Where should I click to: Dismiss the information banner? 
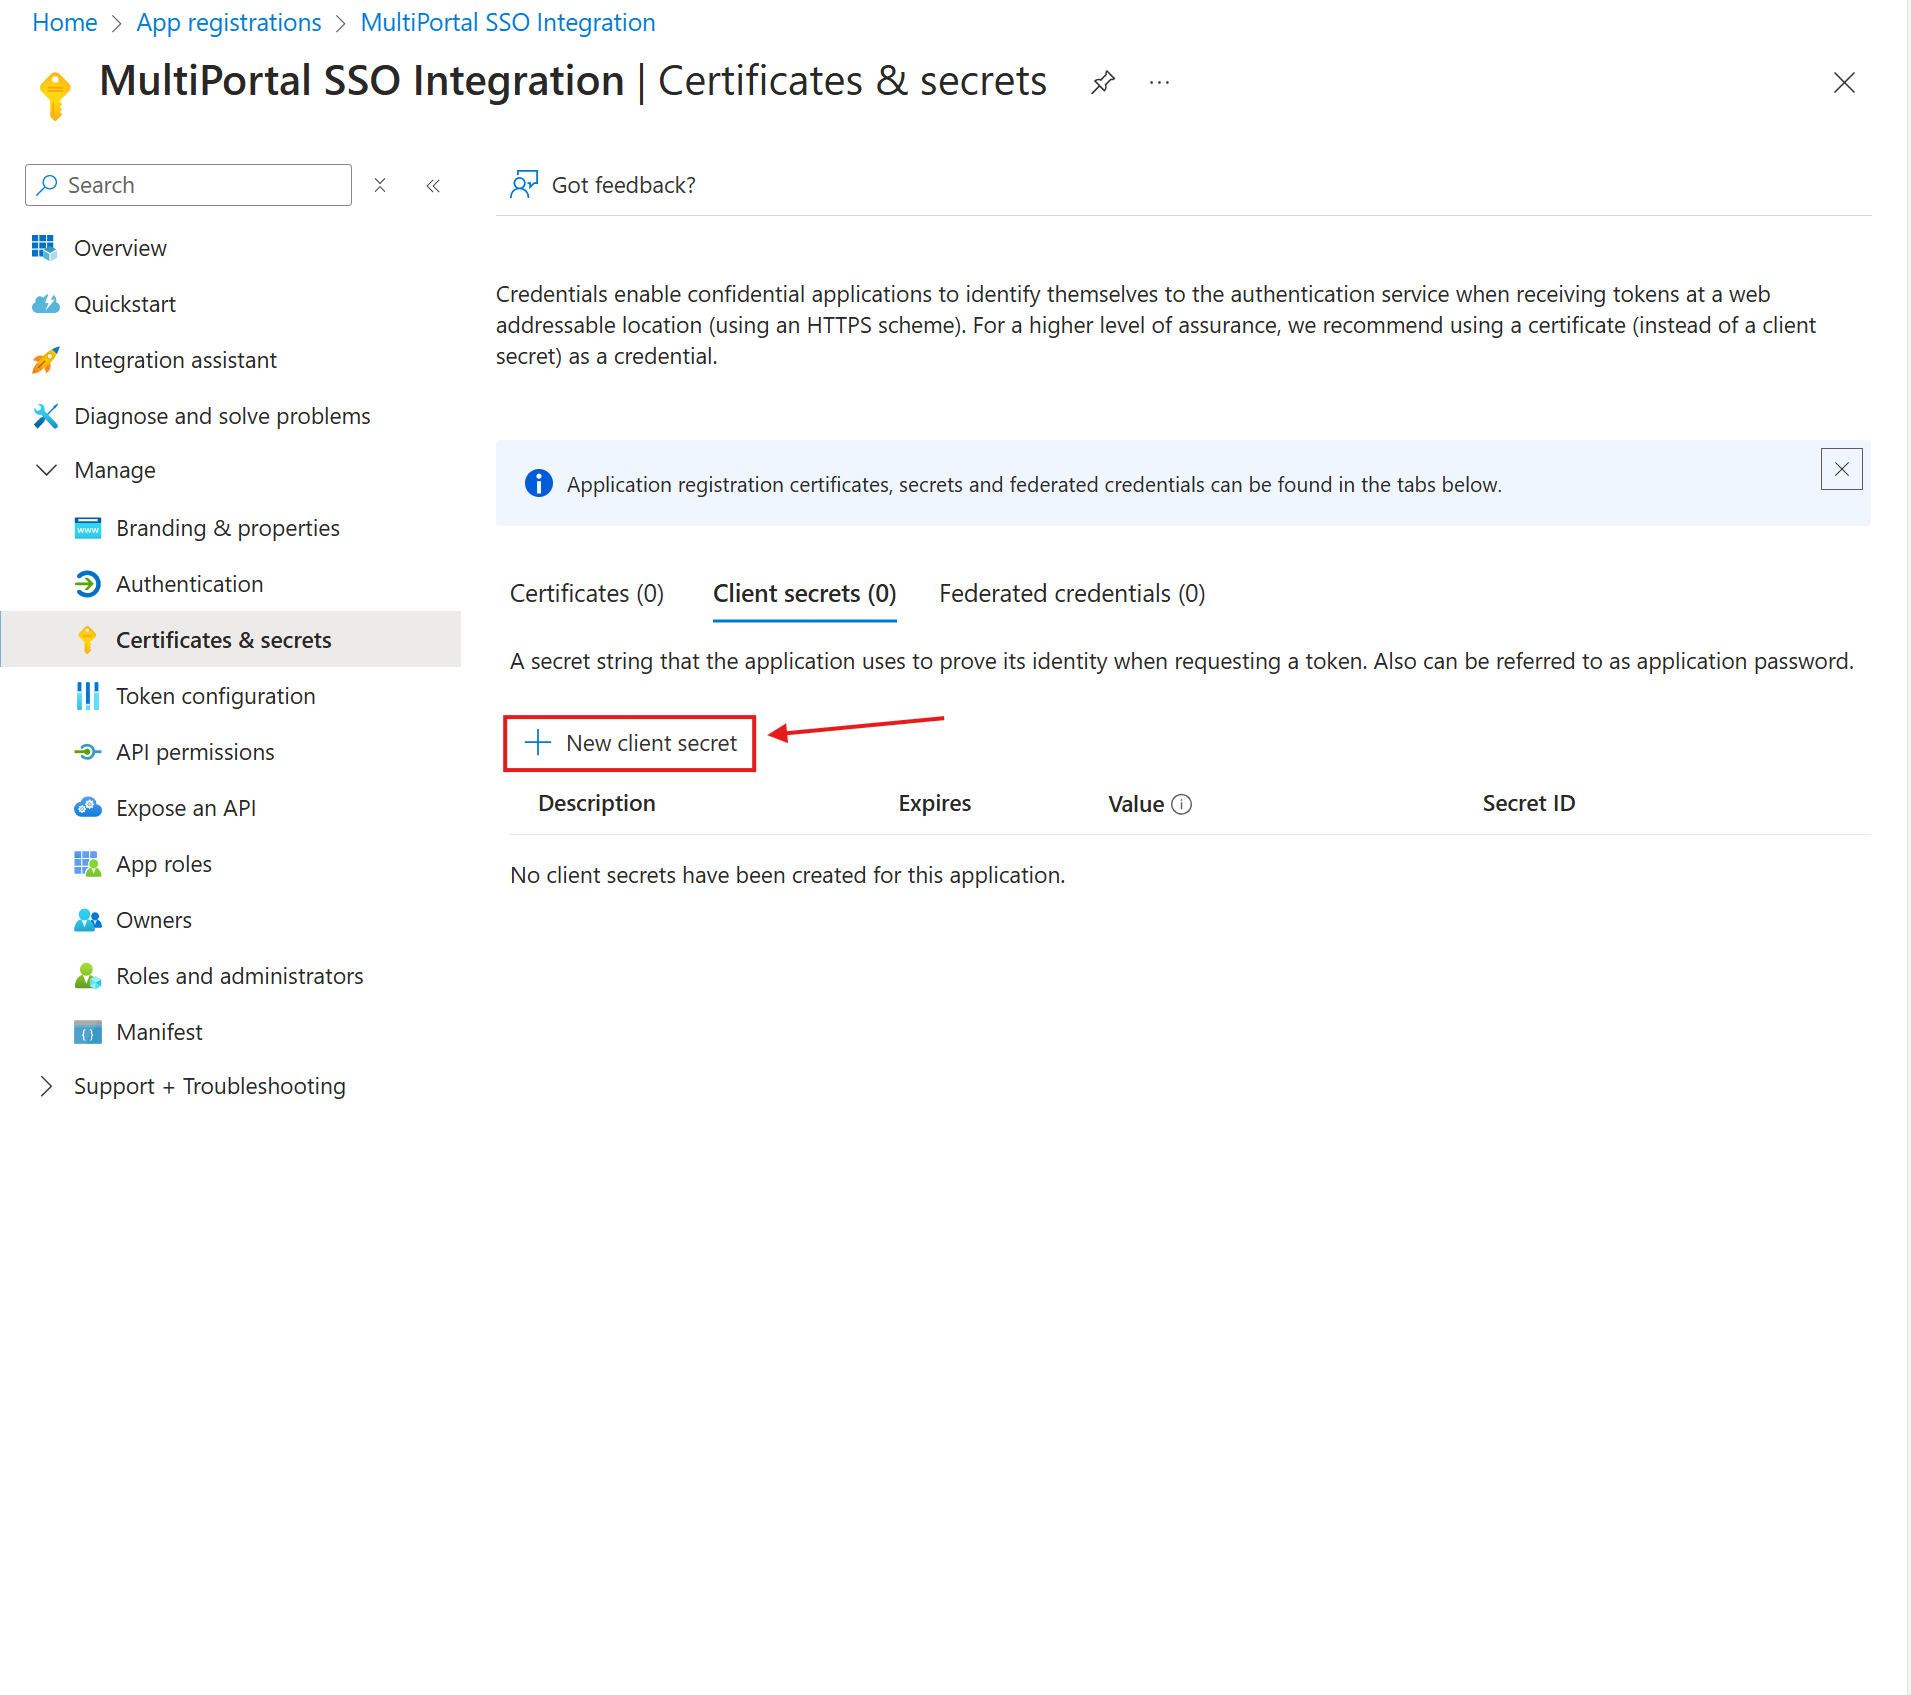coord(1841,469)
